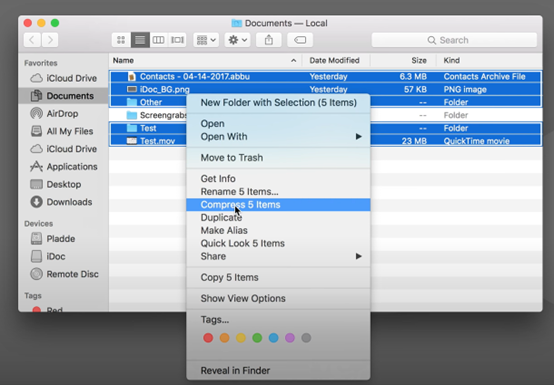This screenshot has height=385, width=554.
Task: Open the item arrangement dropdown
Action: (206, 40)
